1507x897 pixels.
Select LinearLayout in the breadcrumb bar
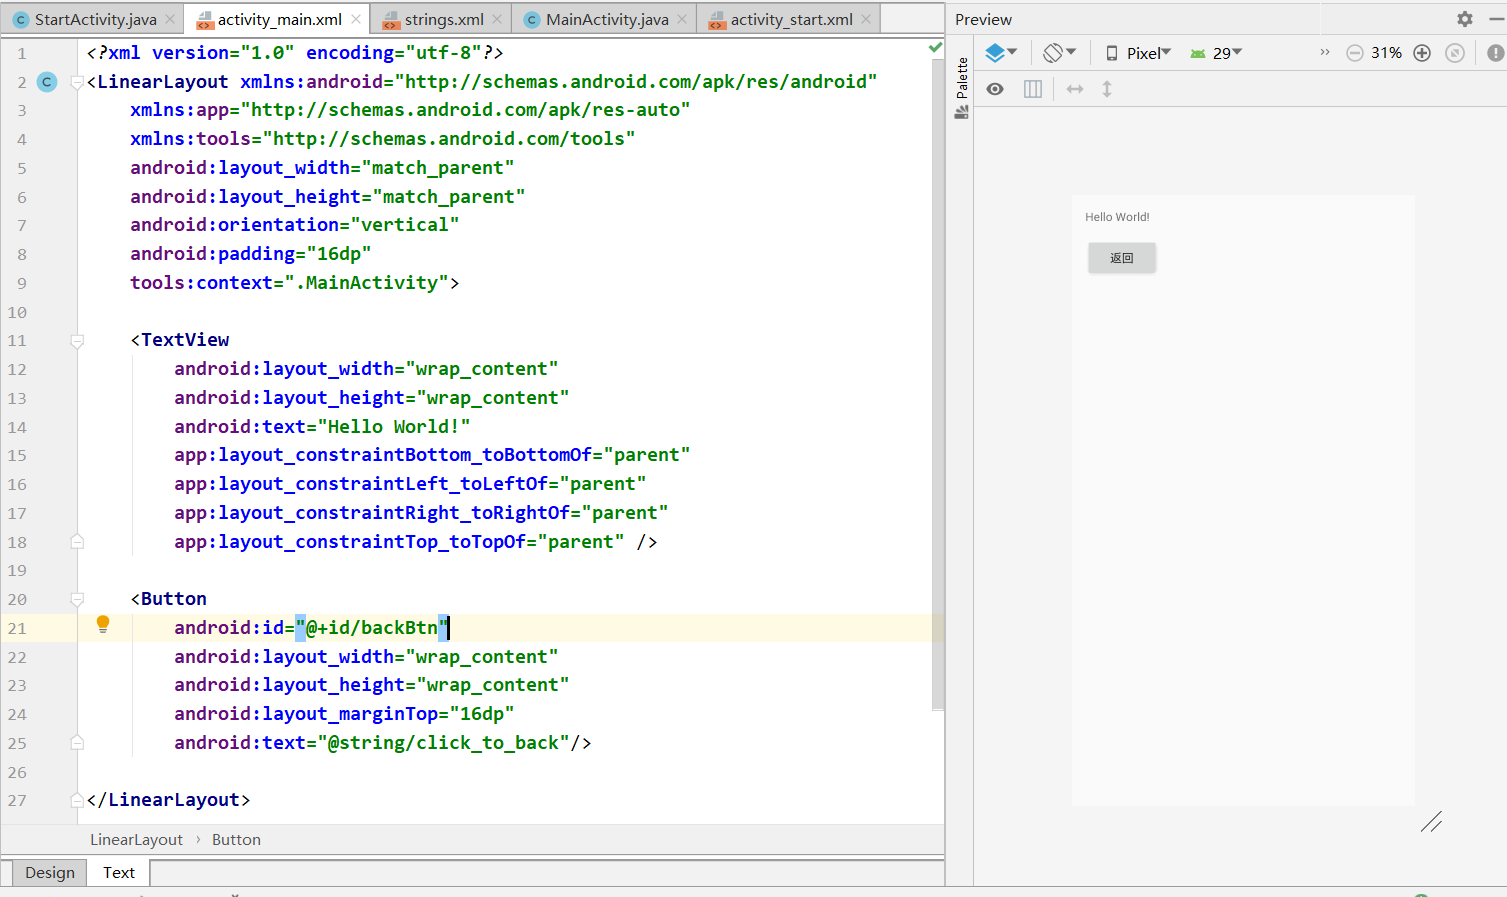136,840
